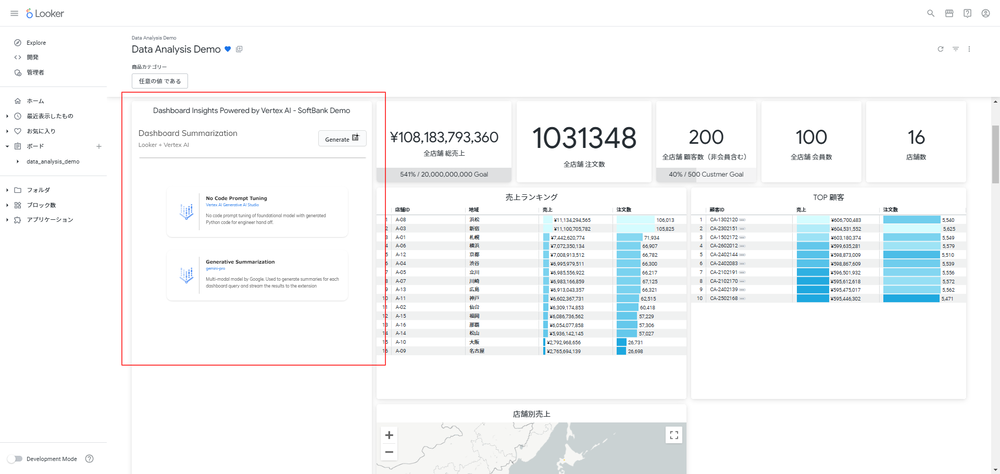Open the Help question-mark icon in header

pos(967,13)
